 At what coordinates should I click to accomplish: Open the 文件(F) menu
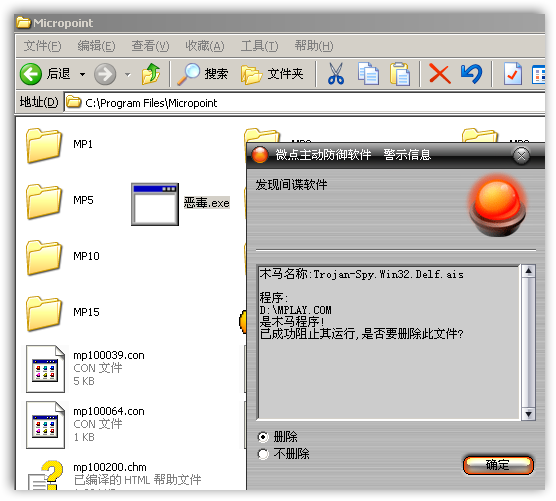(43, 46)
